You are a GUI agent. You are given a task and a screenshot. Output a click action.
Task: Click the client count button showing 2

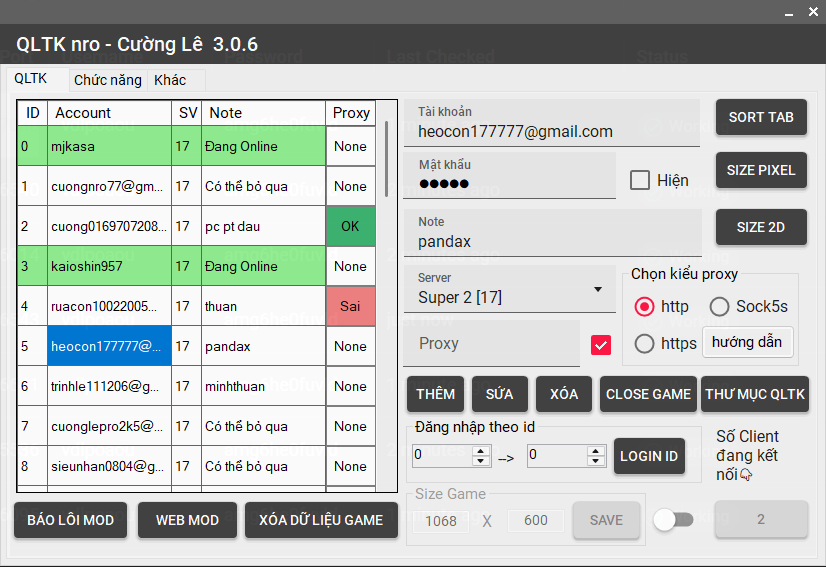click(761, 519)
